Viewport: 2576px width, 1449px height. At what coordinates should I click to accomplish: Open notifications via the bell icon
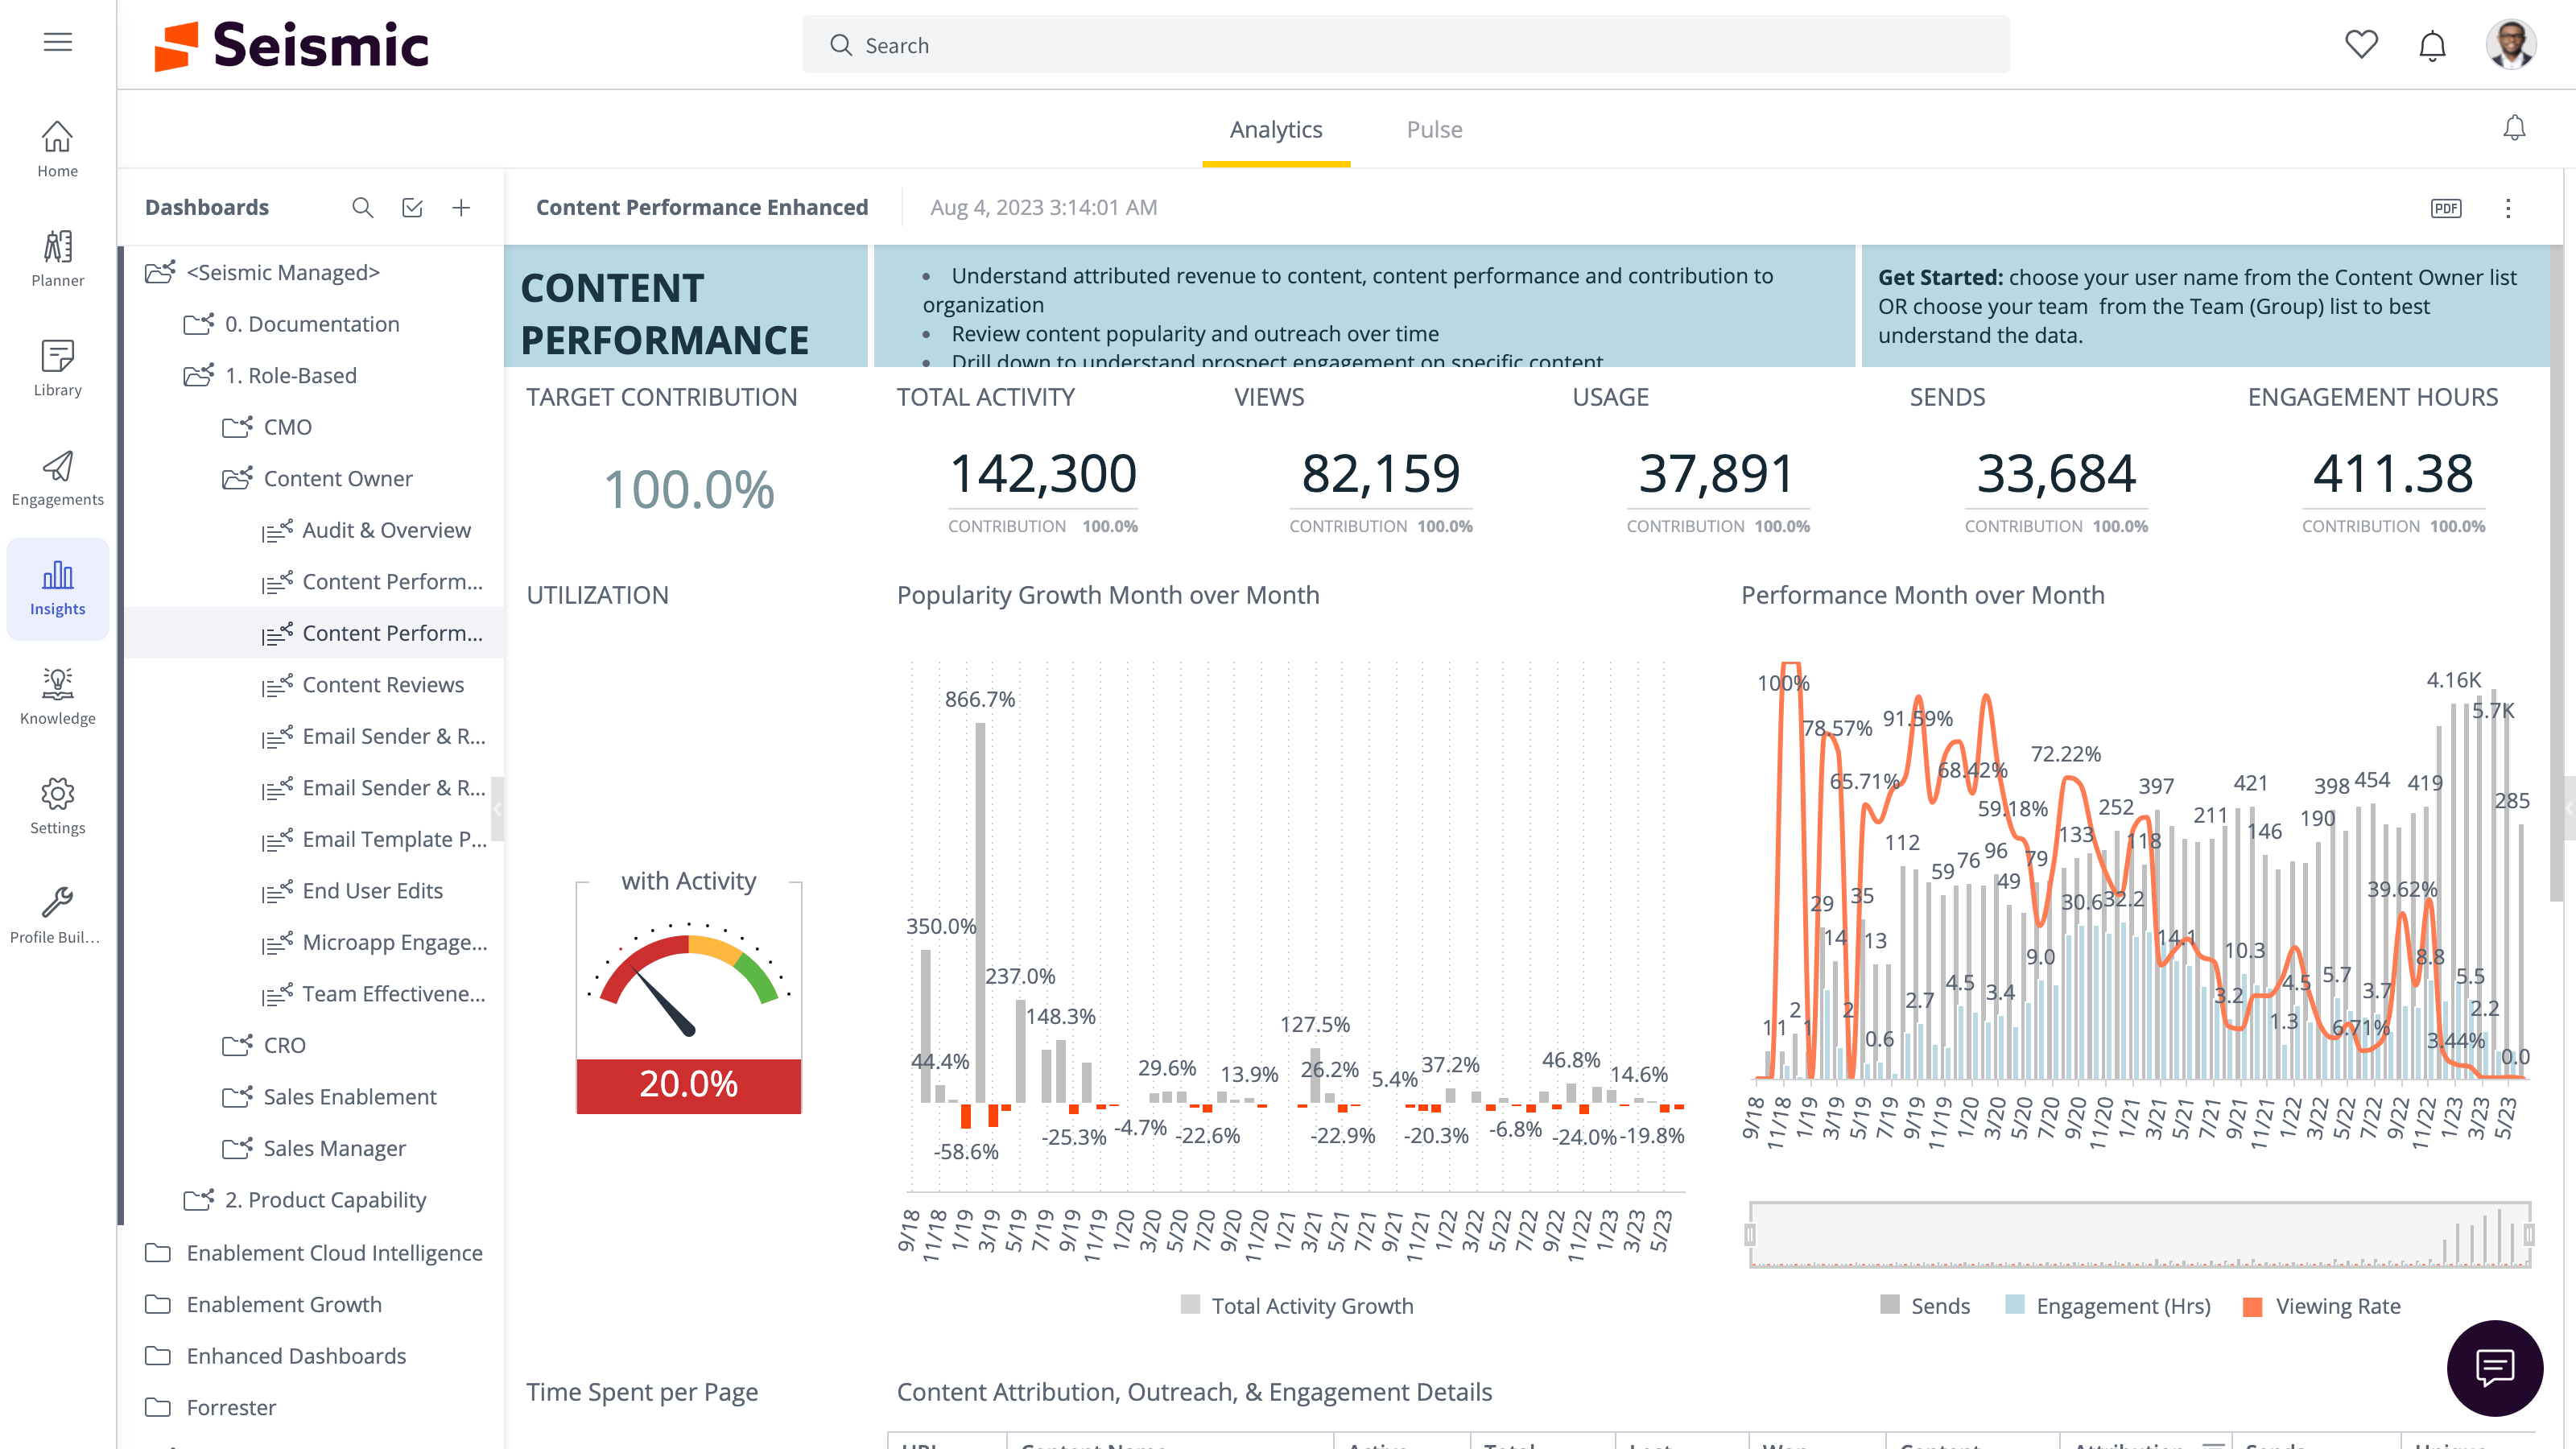coord(2432,45)
